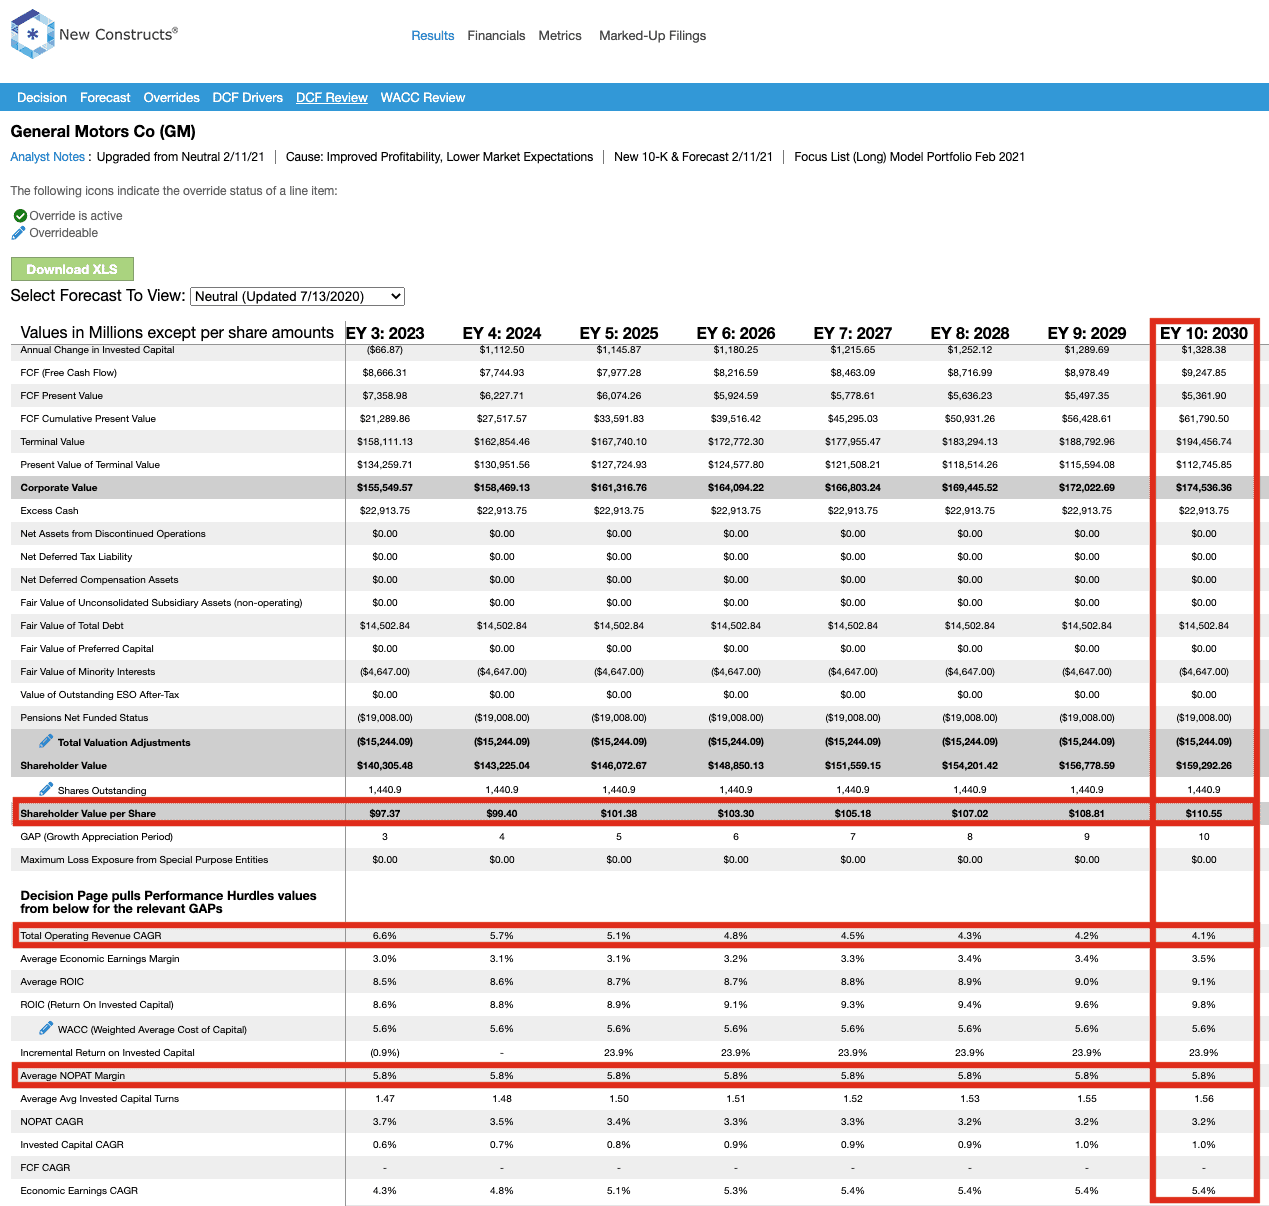Click the Overrideable pencil legend icon

(18, 233)
